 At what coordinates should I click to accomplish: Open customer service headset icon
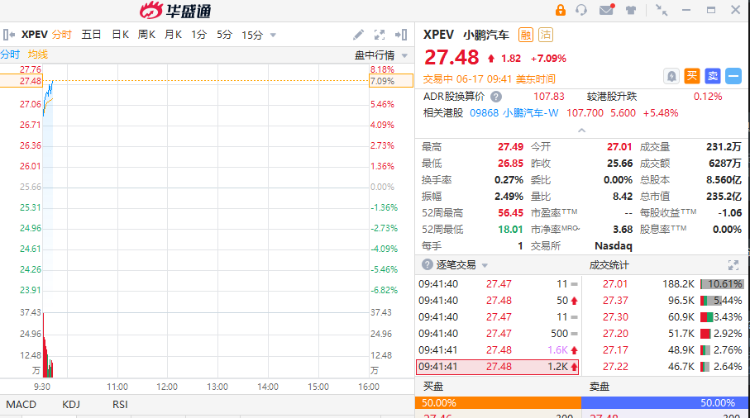point(581,10)
